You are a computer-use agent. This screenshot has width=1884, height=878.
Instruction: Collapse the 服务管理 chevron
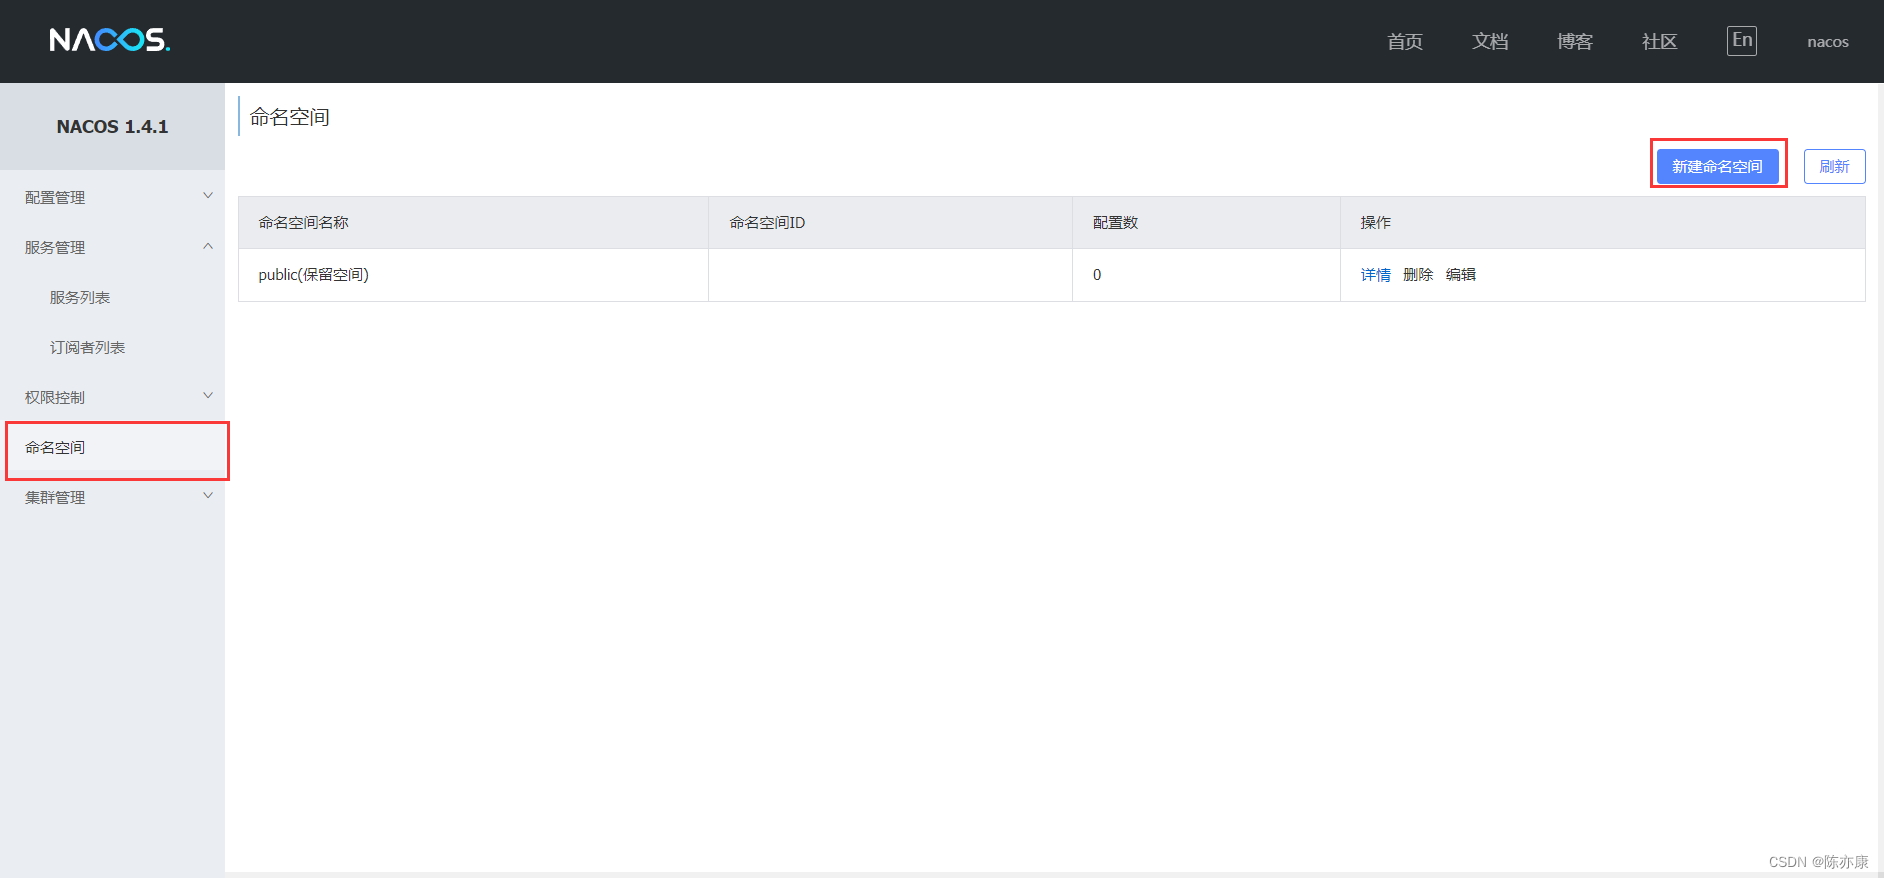pyautogui.click(x=208, y=246)
